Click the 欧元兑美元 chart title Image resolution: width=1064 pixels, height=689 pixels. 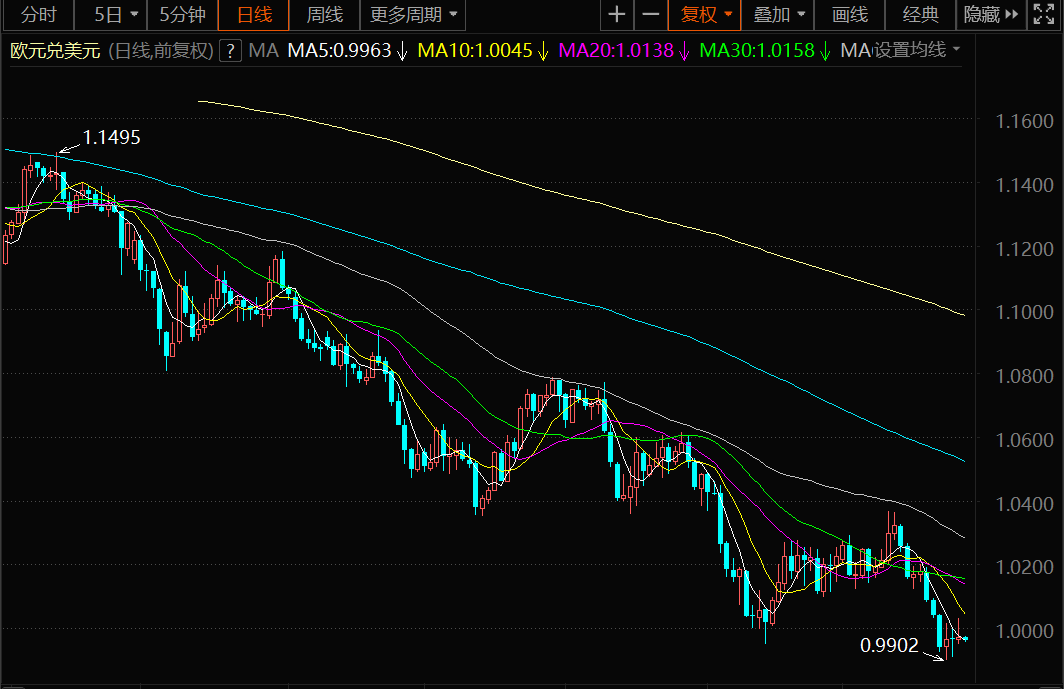coord(55,51)
